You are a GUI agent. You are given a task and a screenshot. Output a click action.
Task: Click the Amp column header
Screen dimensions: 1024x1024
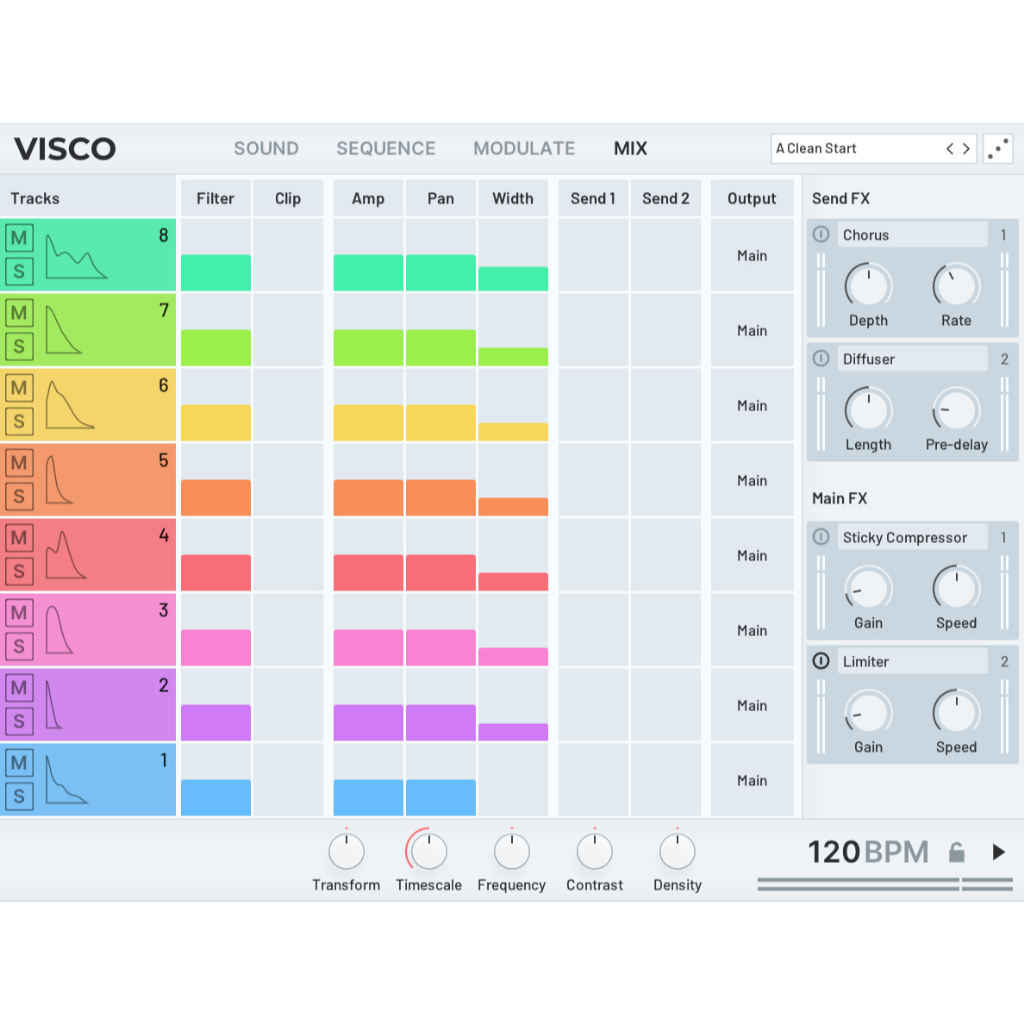point(368,199)
